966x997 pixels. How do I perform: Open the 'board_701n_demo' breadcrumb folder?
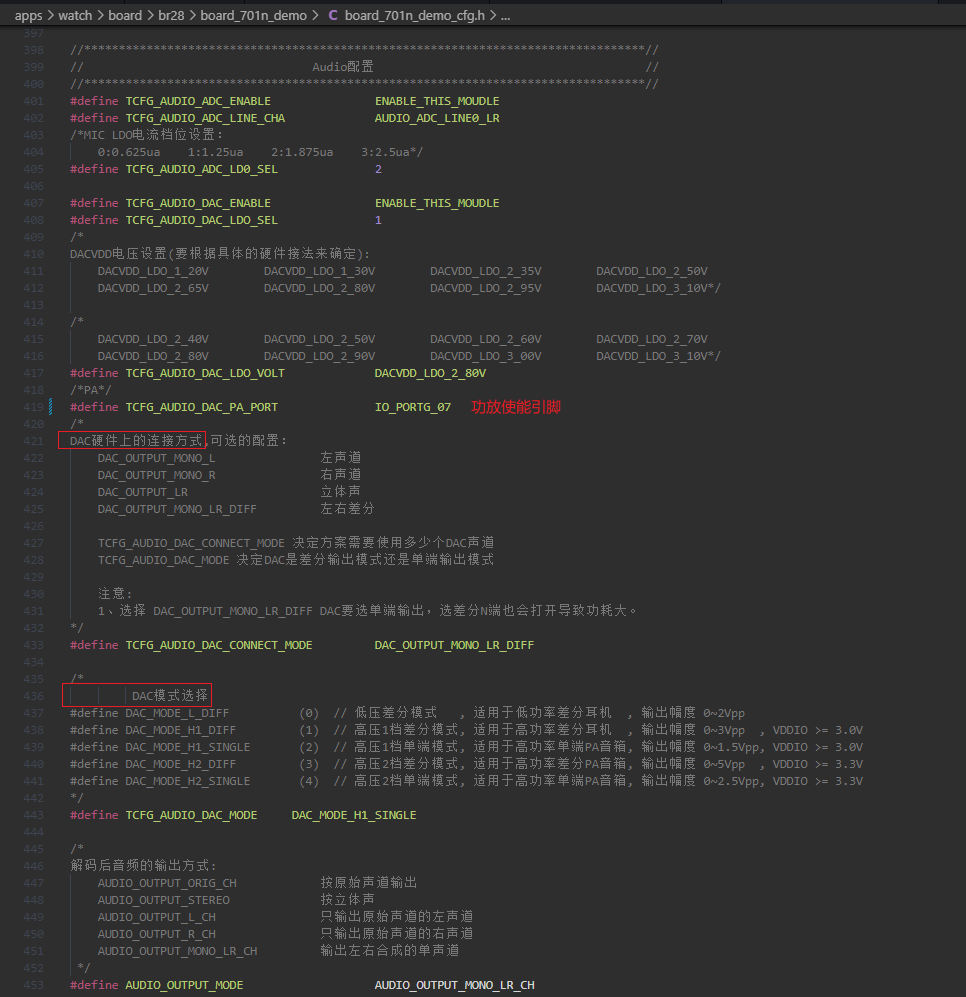pyautogui.click(x=254, y=15)
